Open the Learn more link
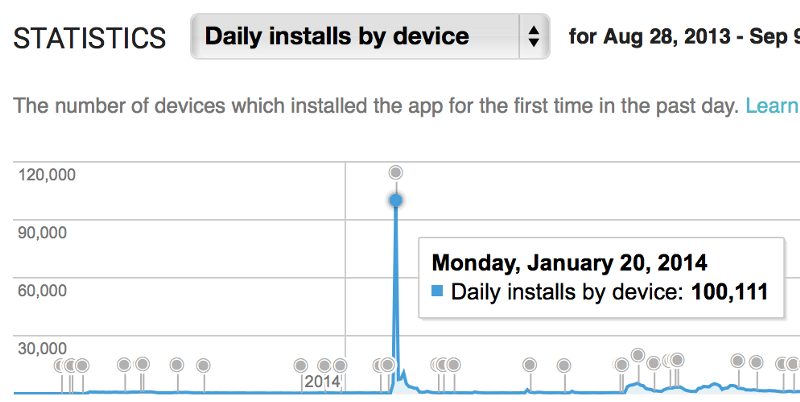Viewport: 800px width, 402px height. pyautogui.click(x=772, y=106)
